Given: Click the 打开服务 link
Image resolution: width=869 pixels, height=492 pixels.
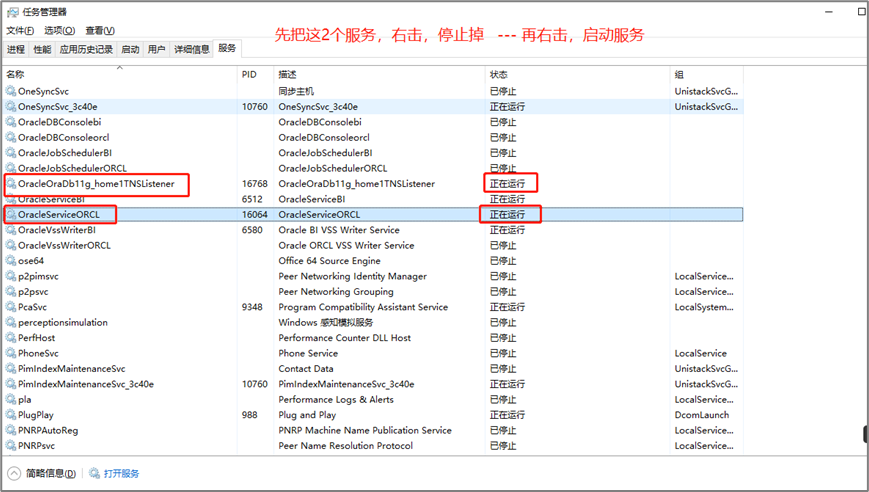Looking at the screenshot, I should [121, 473].
